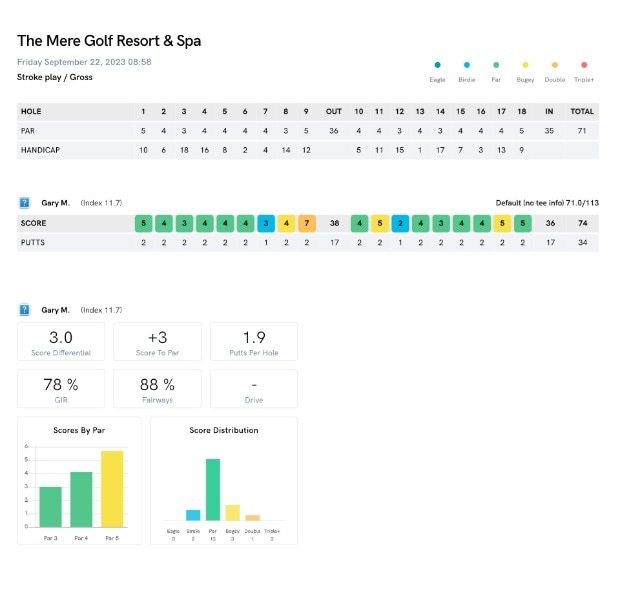Select the blue score 2 on hole 12
Screen dimensions: 620x595
tap(400, 223)
